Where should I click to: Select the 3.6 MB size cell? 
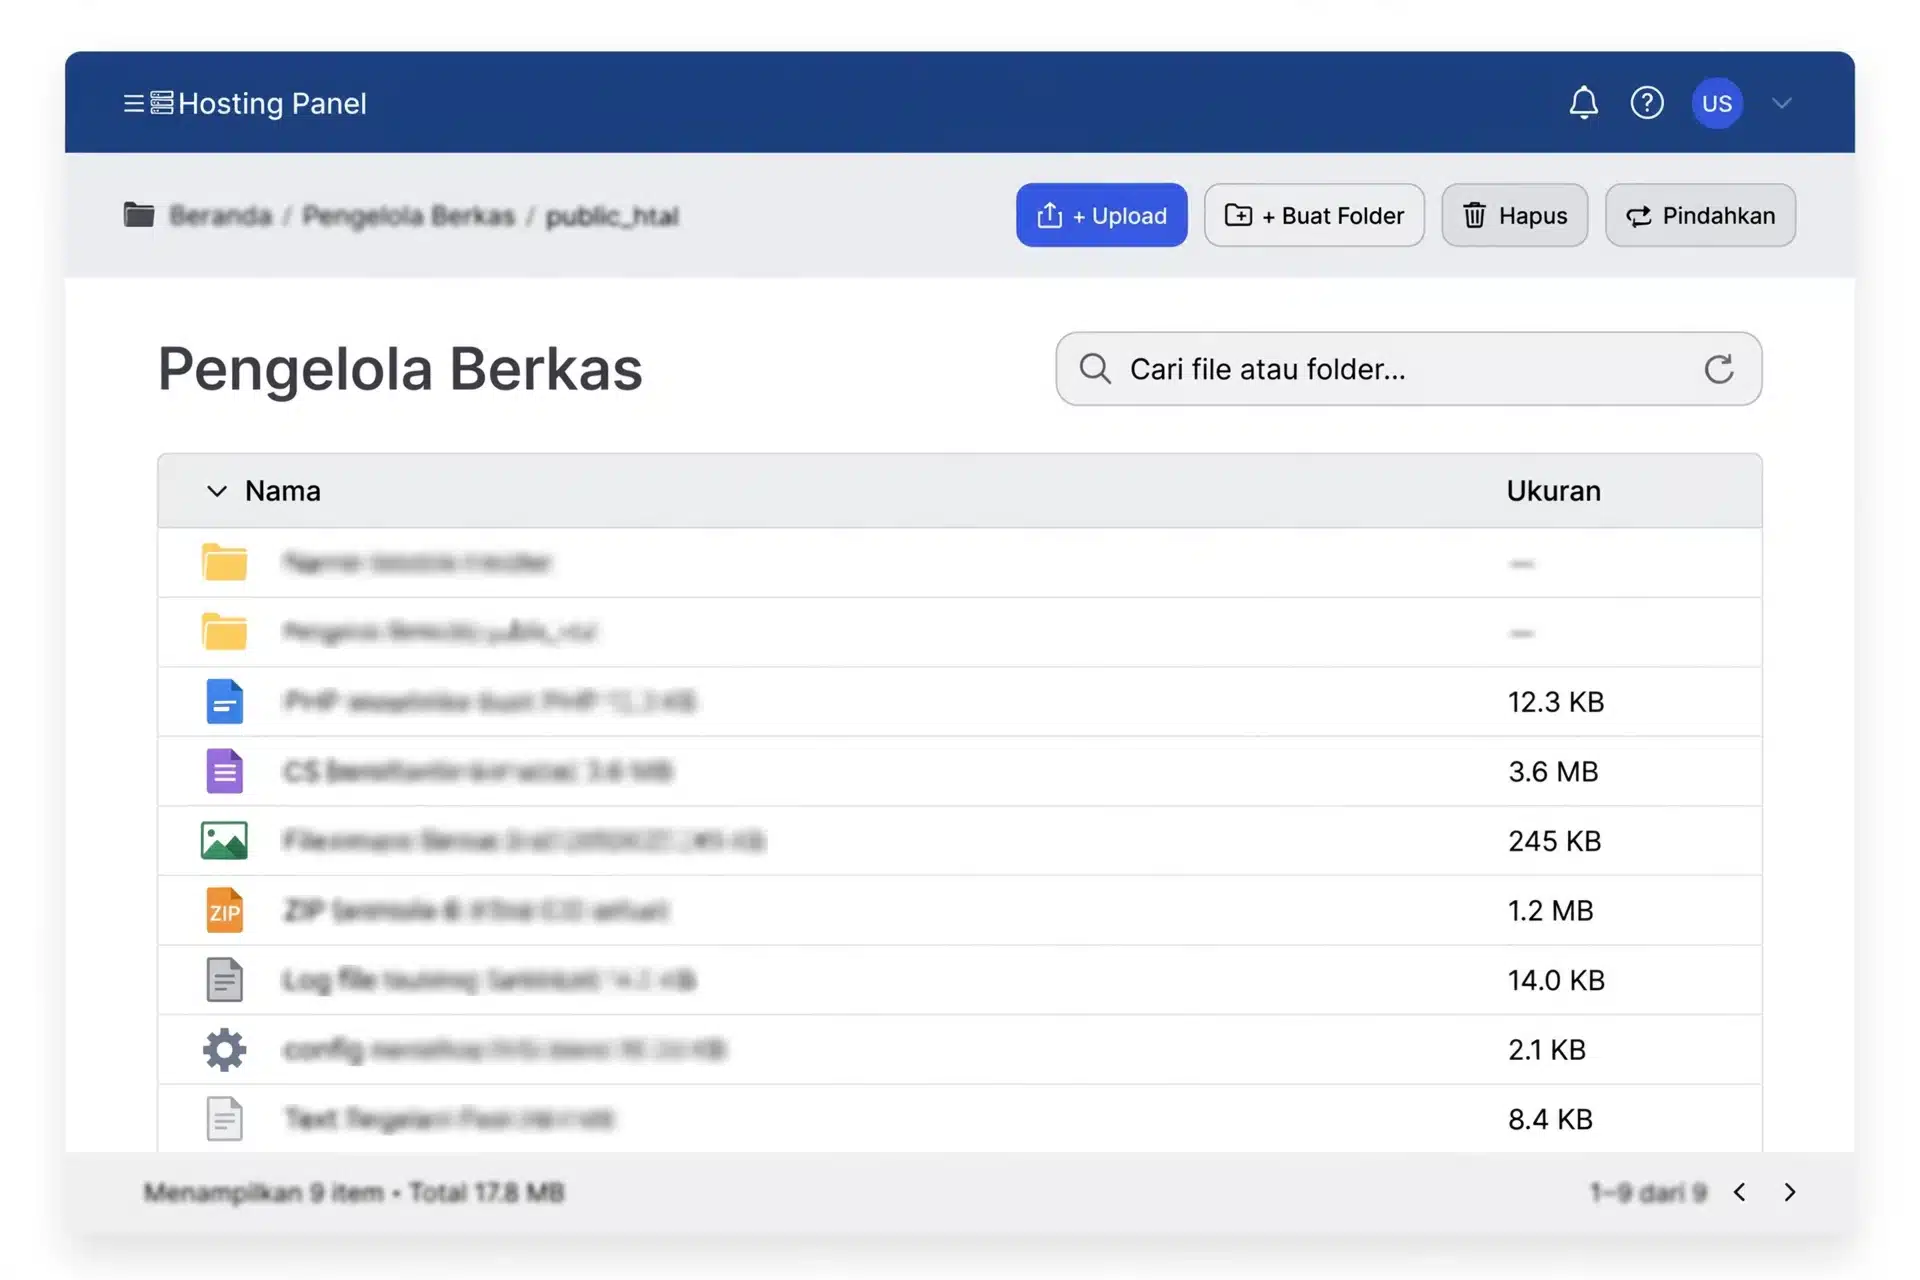(x=1553, y=772)
